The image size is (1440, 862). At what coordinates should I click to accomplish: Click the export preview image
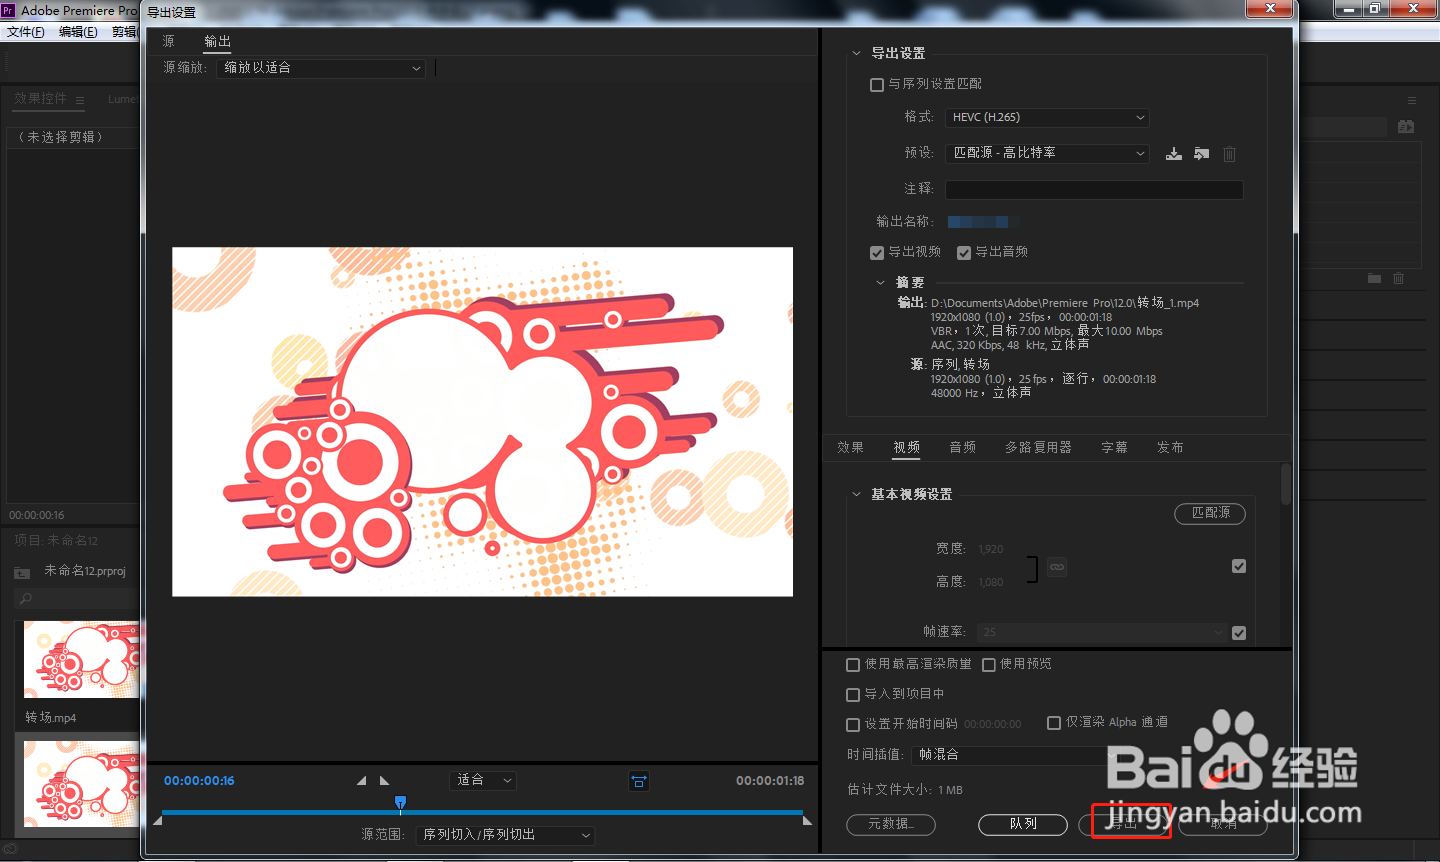(482, 422)
